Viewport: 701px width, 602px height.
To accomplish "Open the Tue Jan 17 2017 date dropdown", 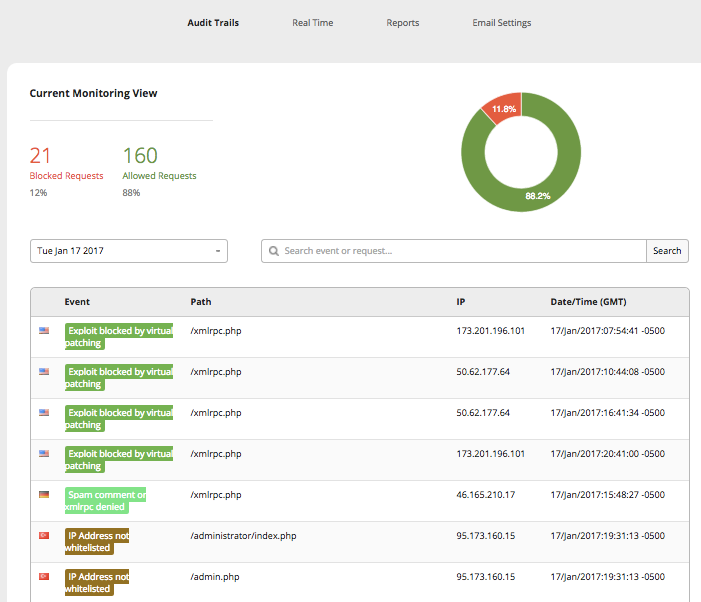I will (129, 251).
